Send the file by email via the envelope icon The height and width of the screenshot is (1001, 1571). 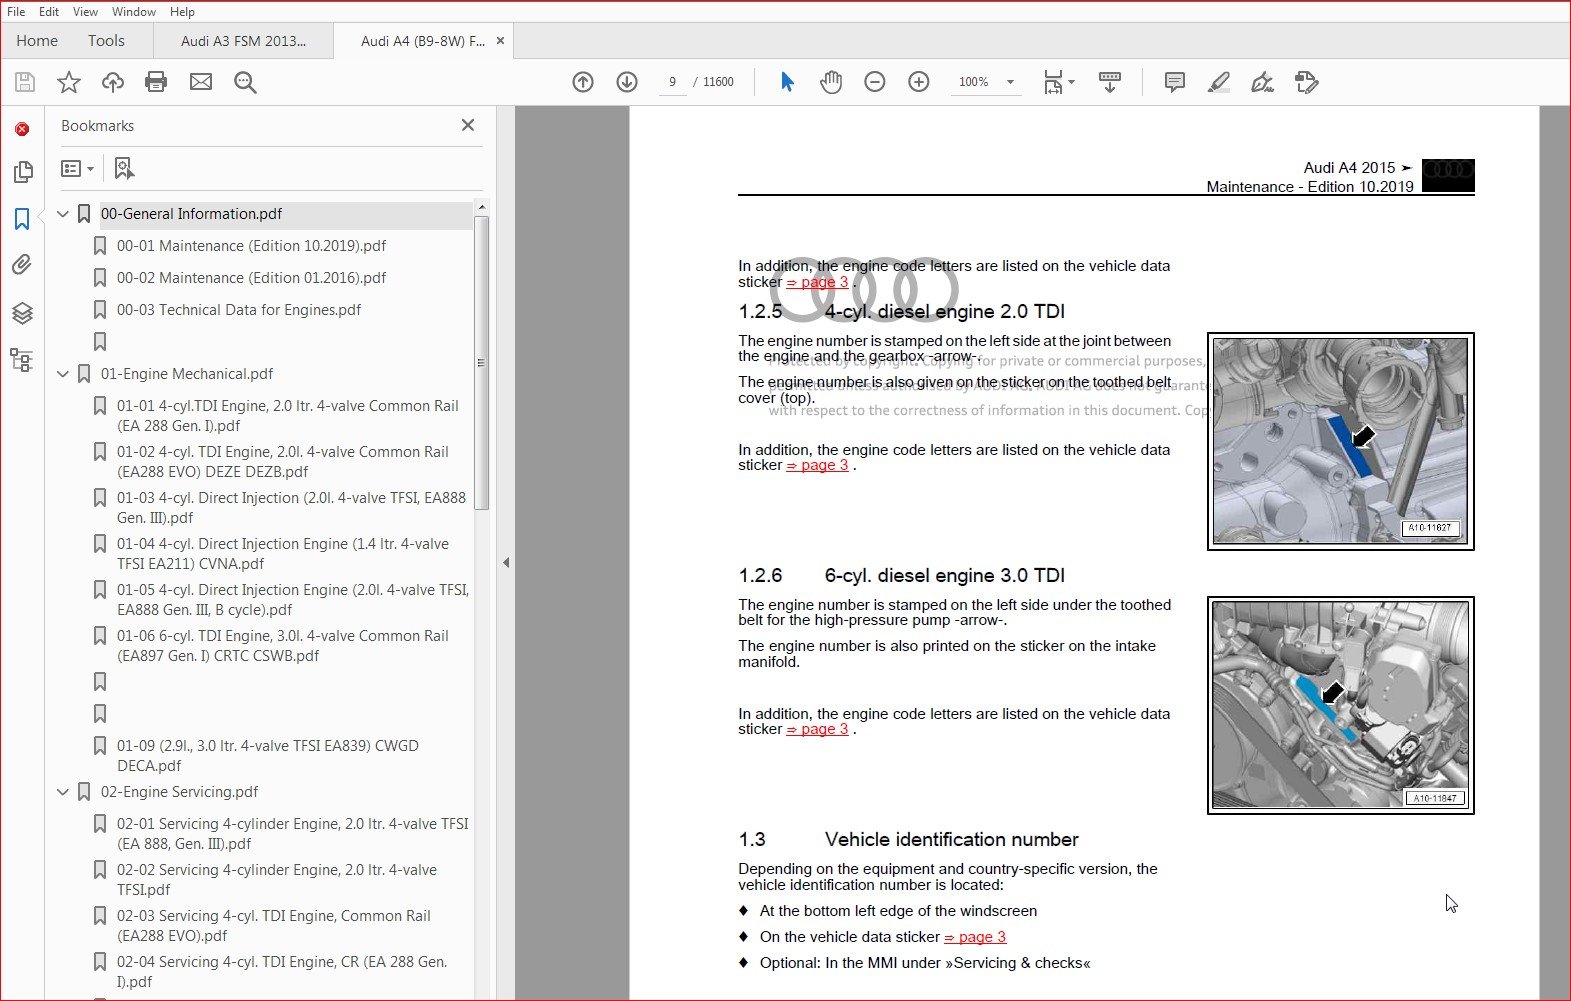(201, 82)
